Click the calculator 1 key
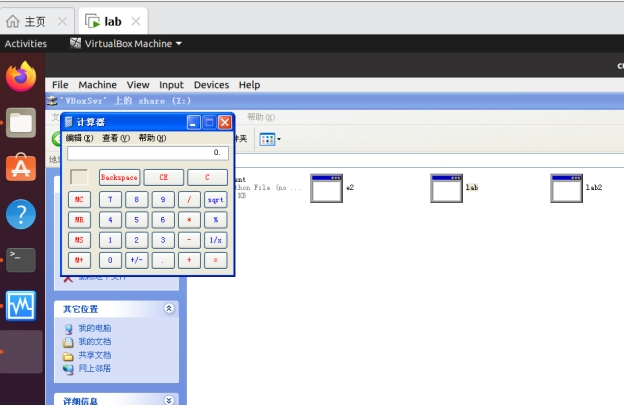This screenshot has width=624, height=406. tap(110, 240)
